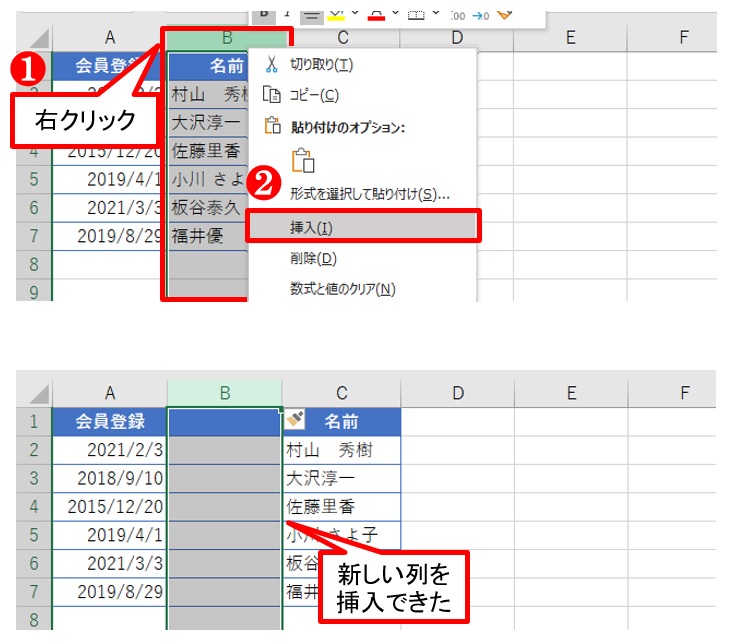
Task: Click cell 2015/12/20 in lower worksheet
Action: [110, 507]
